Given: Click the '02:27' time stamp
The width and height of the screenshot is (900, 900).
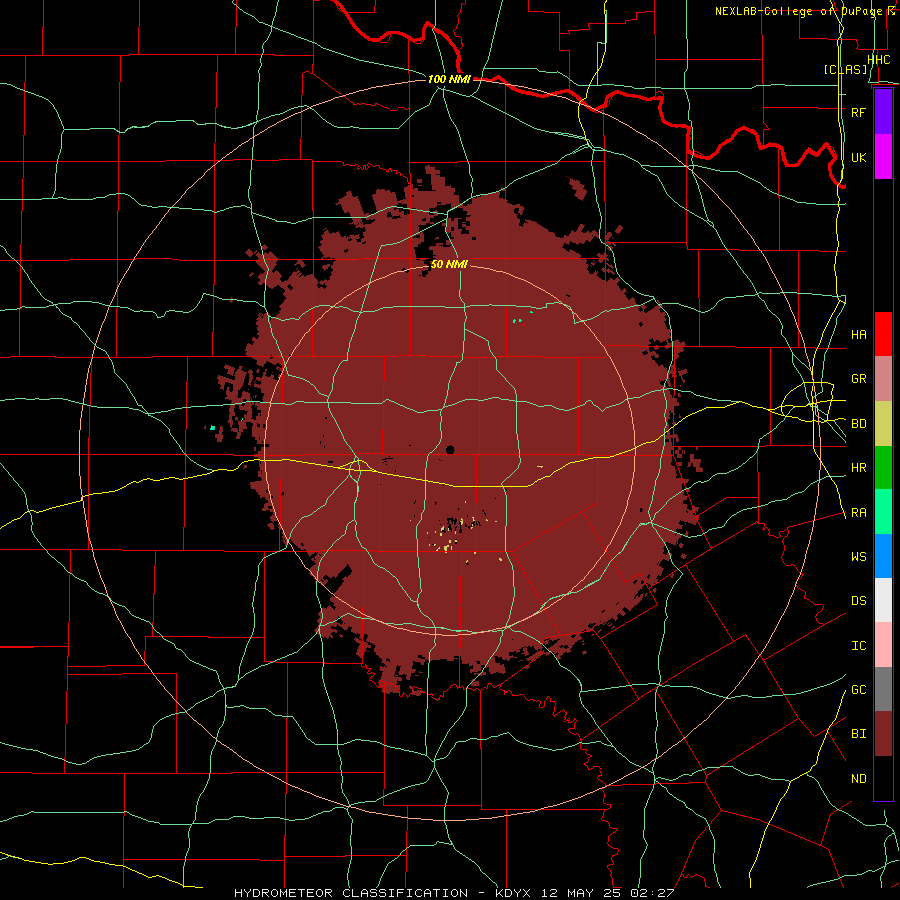Looking at the screenshot, I should tap(652, 893).
